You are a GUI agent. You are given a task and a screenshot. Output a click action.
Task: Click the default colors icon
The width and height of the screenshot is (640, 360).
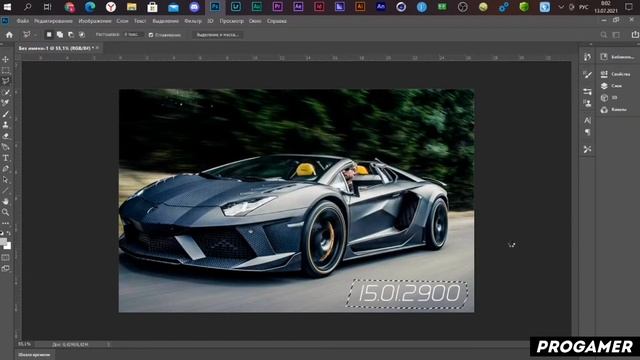coord(2,233)
